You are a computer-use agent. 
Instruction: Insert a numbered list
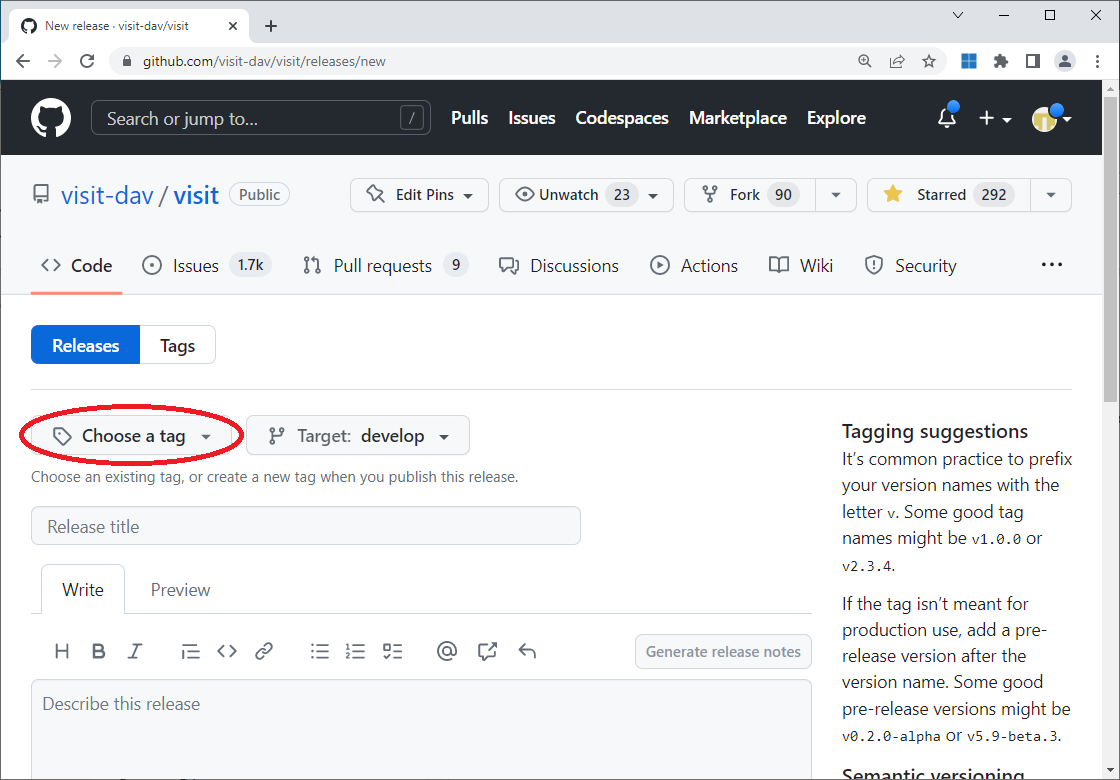click(x=355, y=651)
